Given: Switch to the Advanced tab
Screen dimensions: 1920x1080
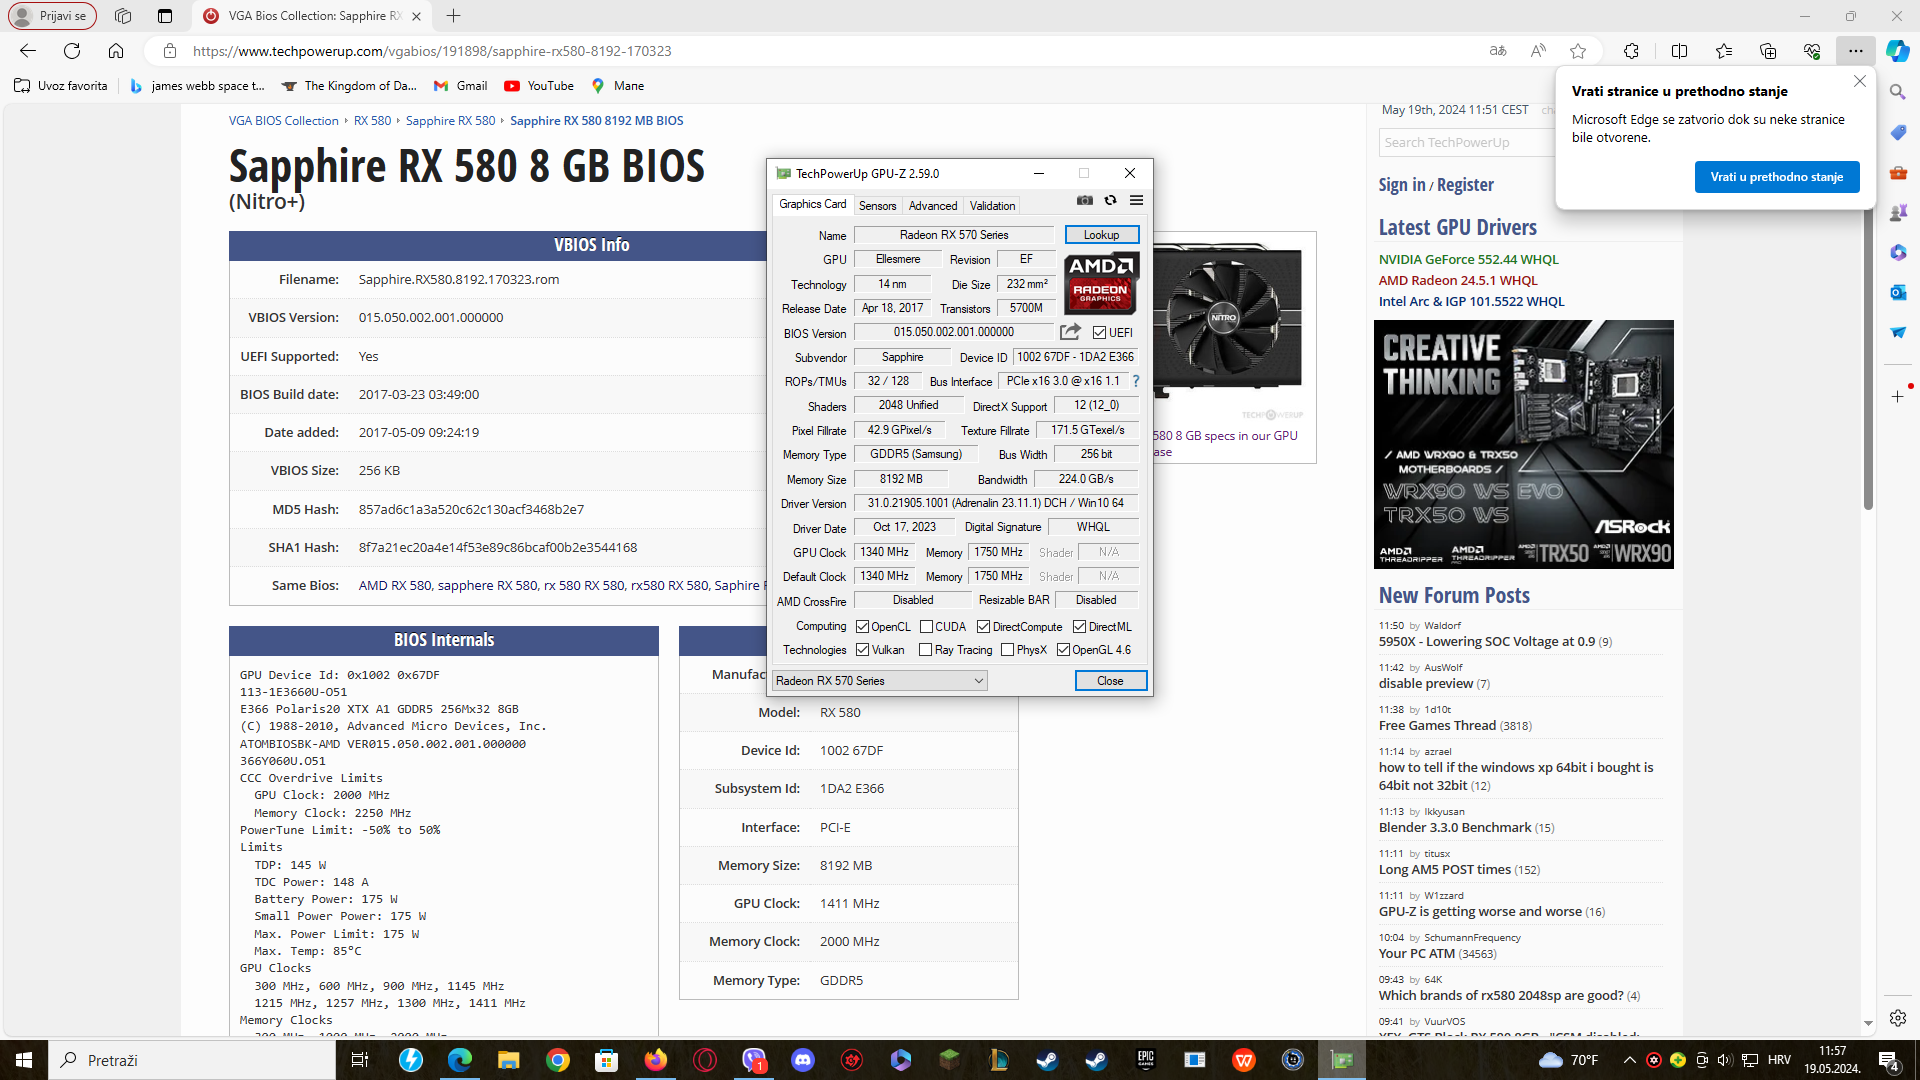Looking at the screenshot, I should click(x=932, y=206).
